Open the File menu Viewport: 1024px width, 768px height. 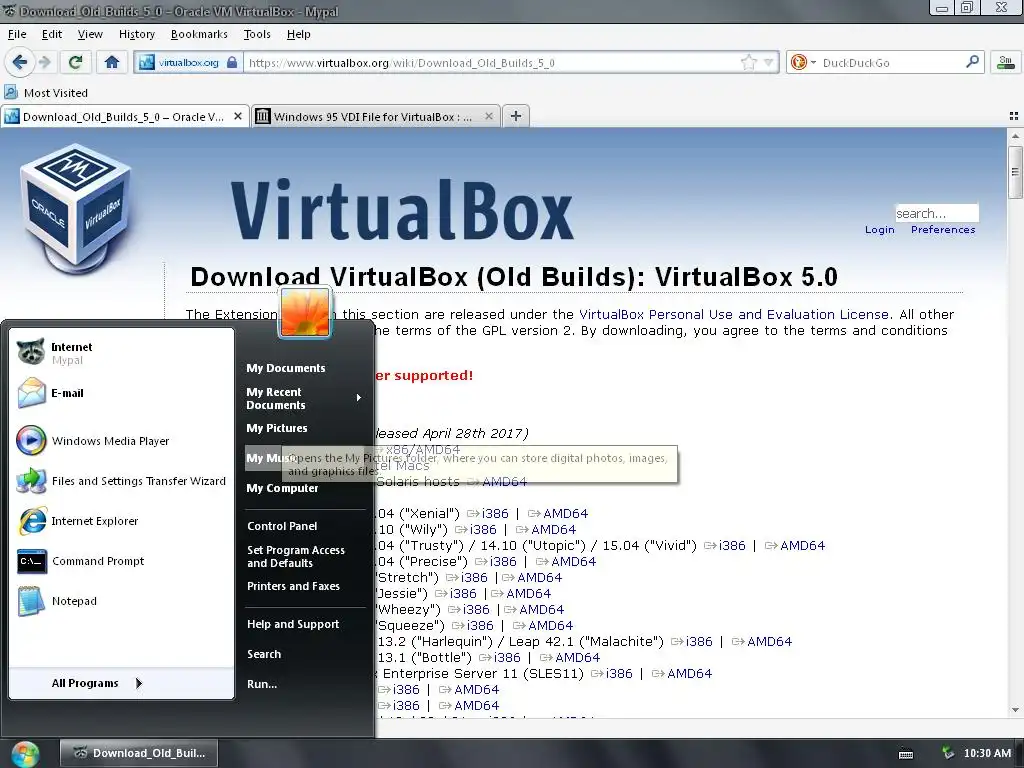(x=17, y=34)
